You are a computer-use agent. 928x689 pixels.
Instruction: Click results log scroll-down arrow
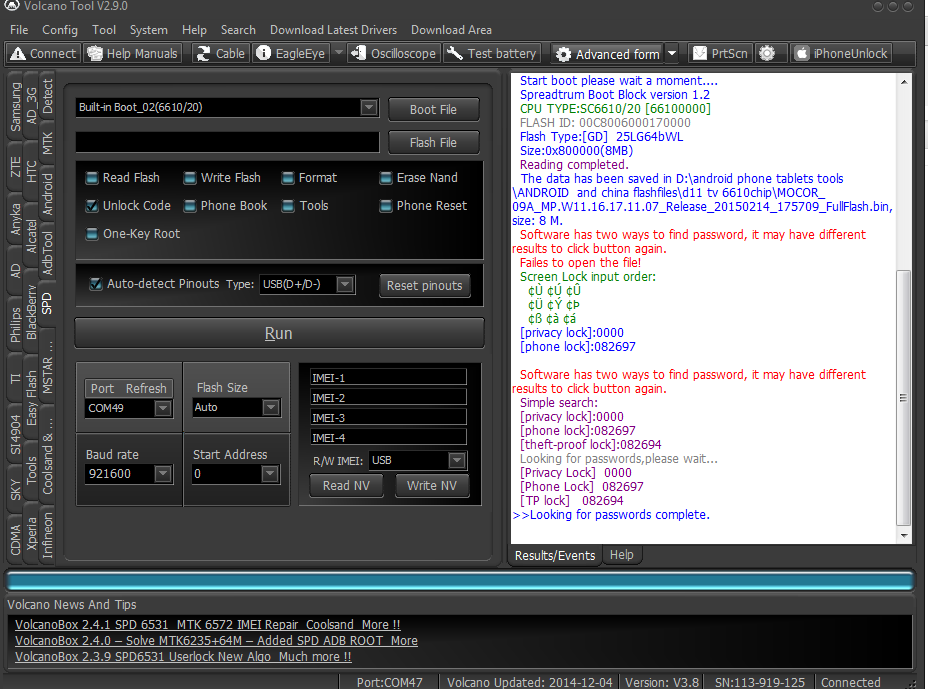pyautogui.click(x=904, y=535)
